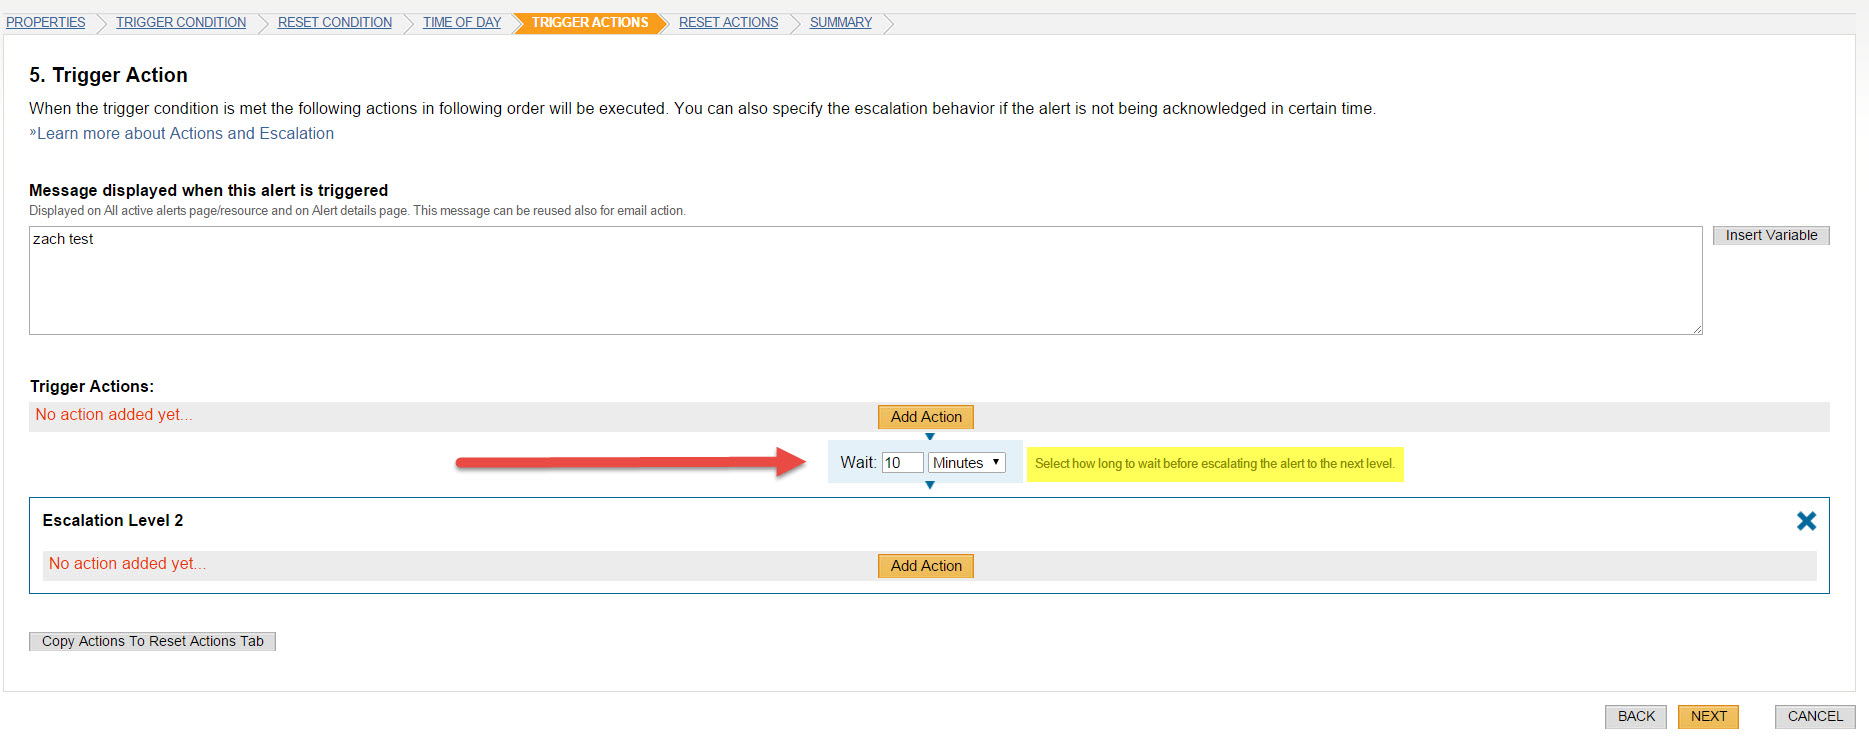This screenshot has height=737, width=1869.
Task: Select the active Trigger Actions tab
Action: pyautogui.click(x=590, y=22)
